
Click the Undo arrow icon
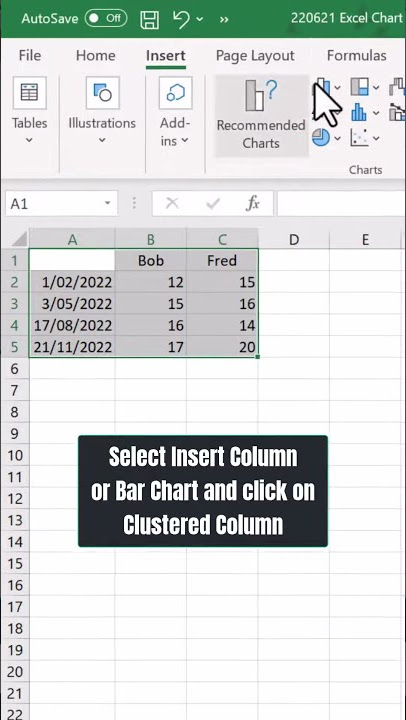[181, 18]
